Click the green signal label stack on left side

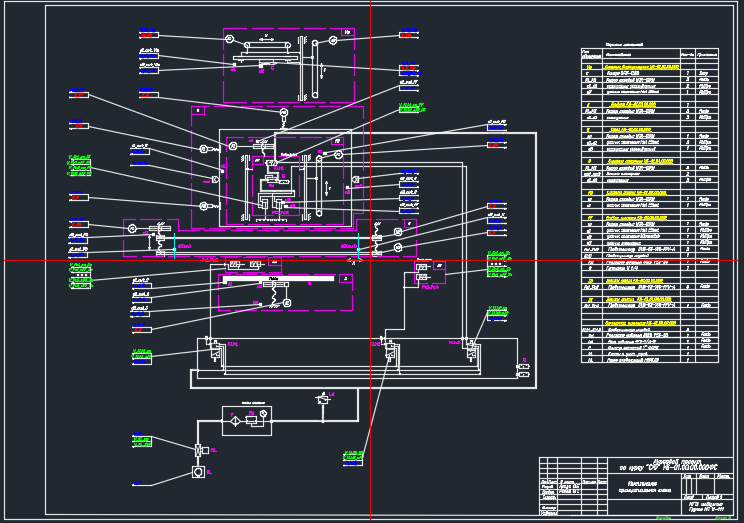(79, 163)
